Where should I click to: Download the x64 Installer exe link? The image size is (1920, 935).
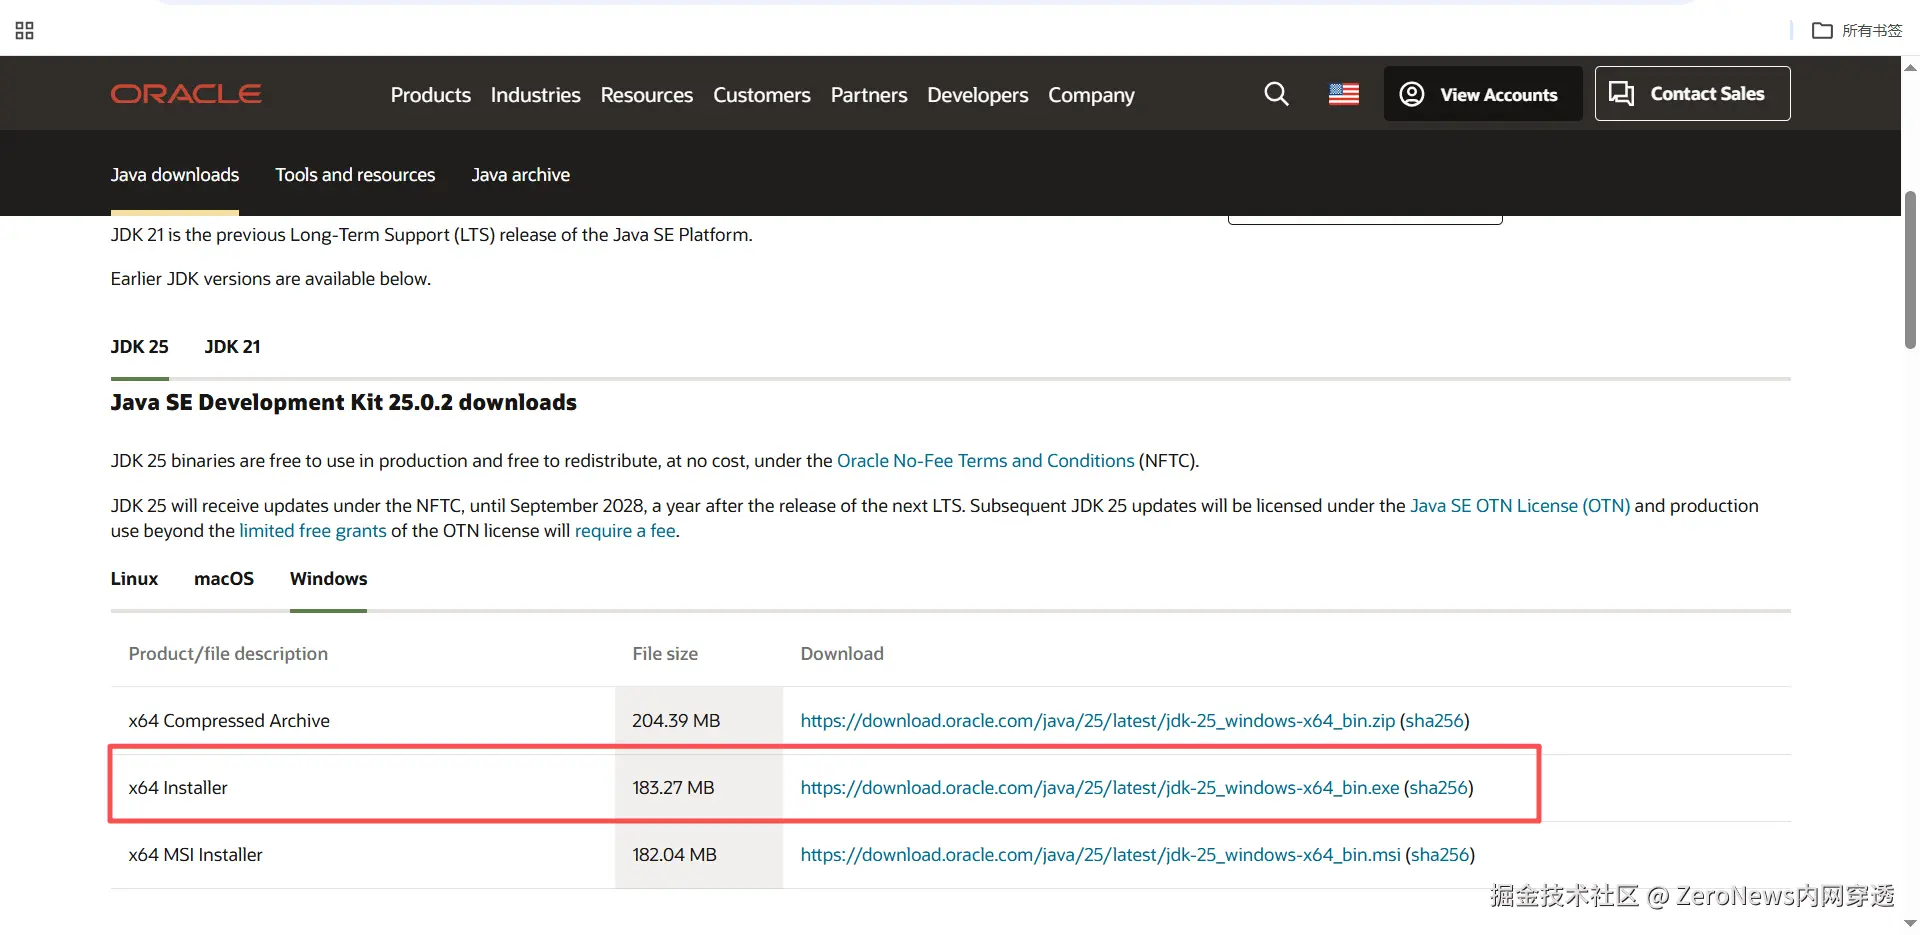[x=1100, y=788]
